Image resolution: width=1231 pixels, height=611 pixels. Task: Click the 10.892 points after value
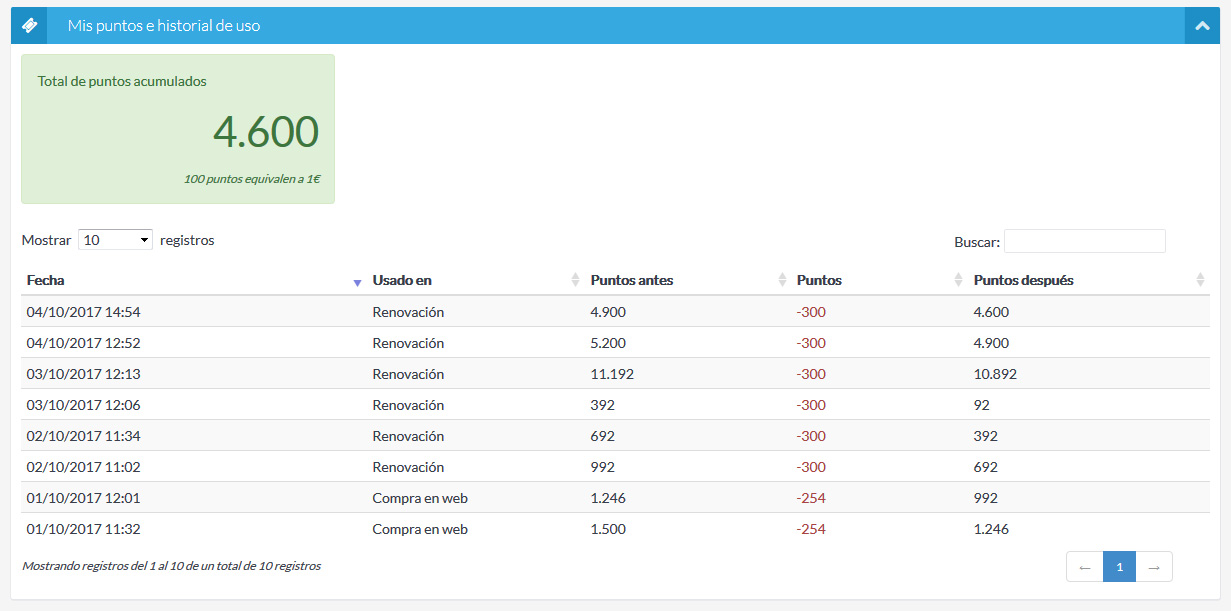tap(995, 374)
